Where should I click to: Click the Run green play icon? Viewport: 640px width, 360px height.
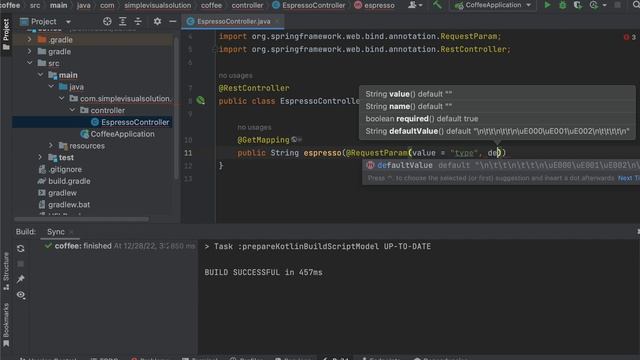pyautogui.click(x=547, y=5)
